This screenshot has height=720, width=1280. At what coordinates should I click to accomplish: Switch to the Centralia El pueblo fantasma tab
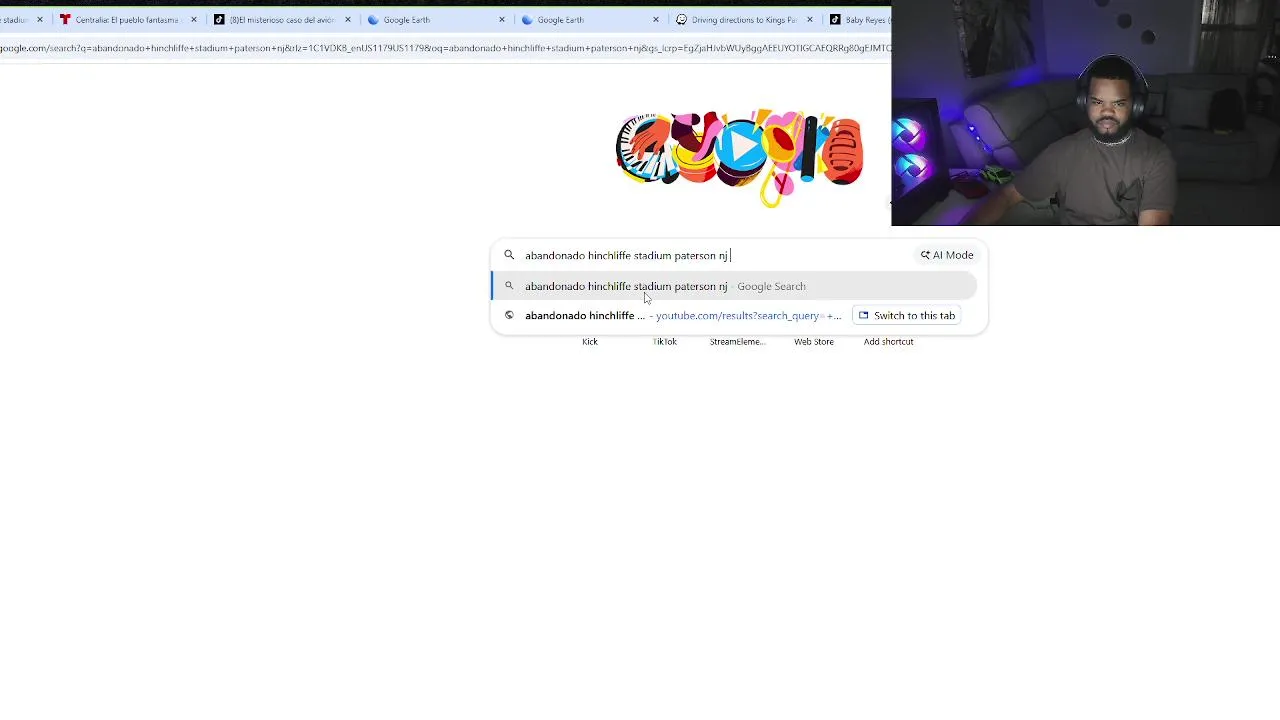pyautogui.click(x=127, y=19)
